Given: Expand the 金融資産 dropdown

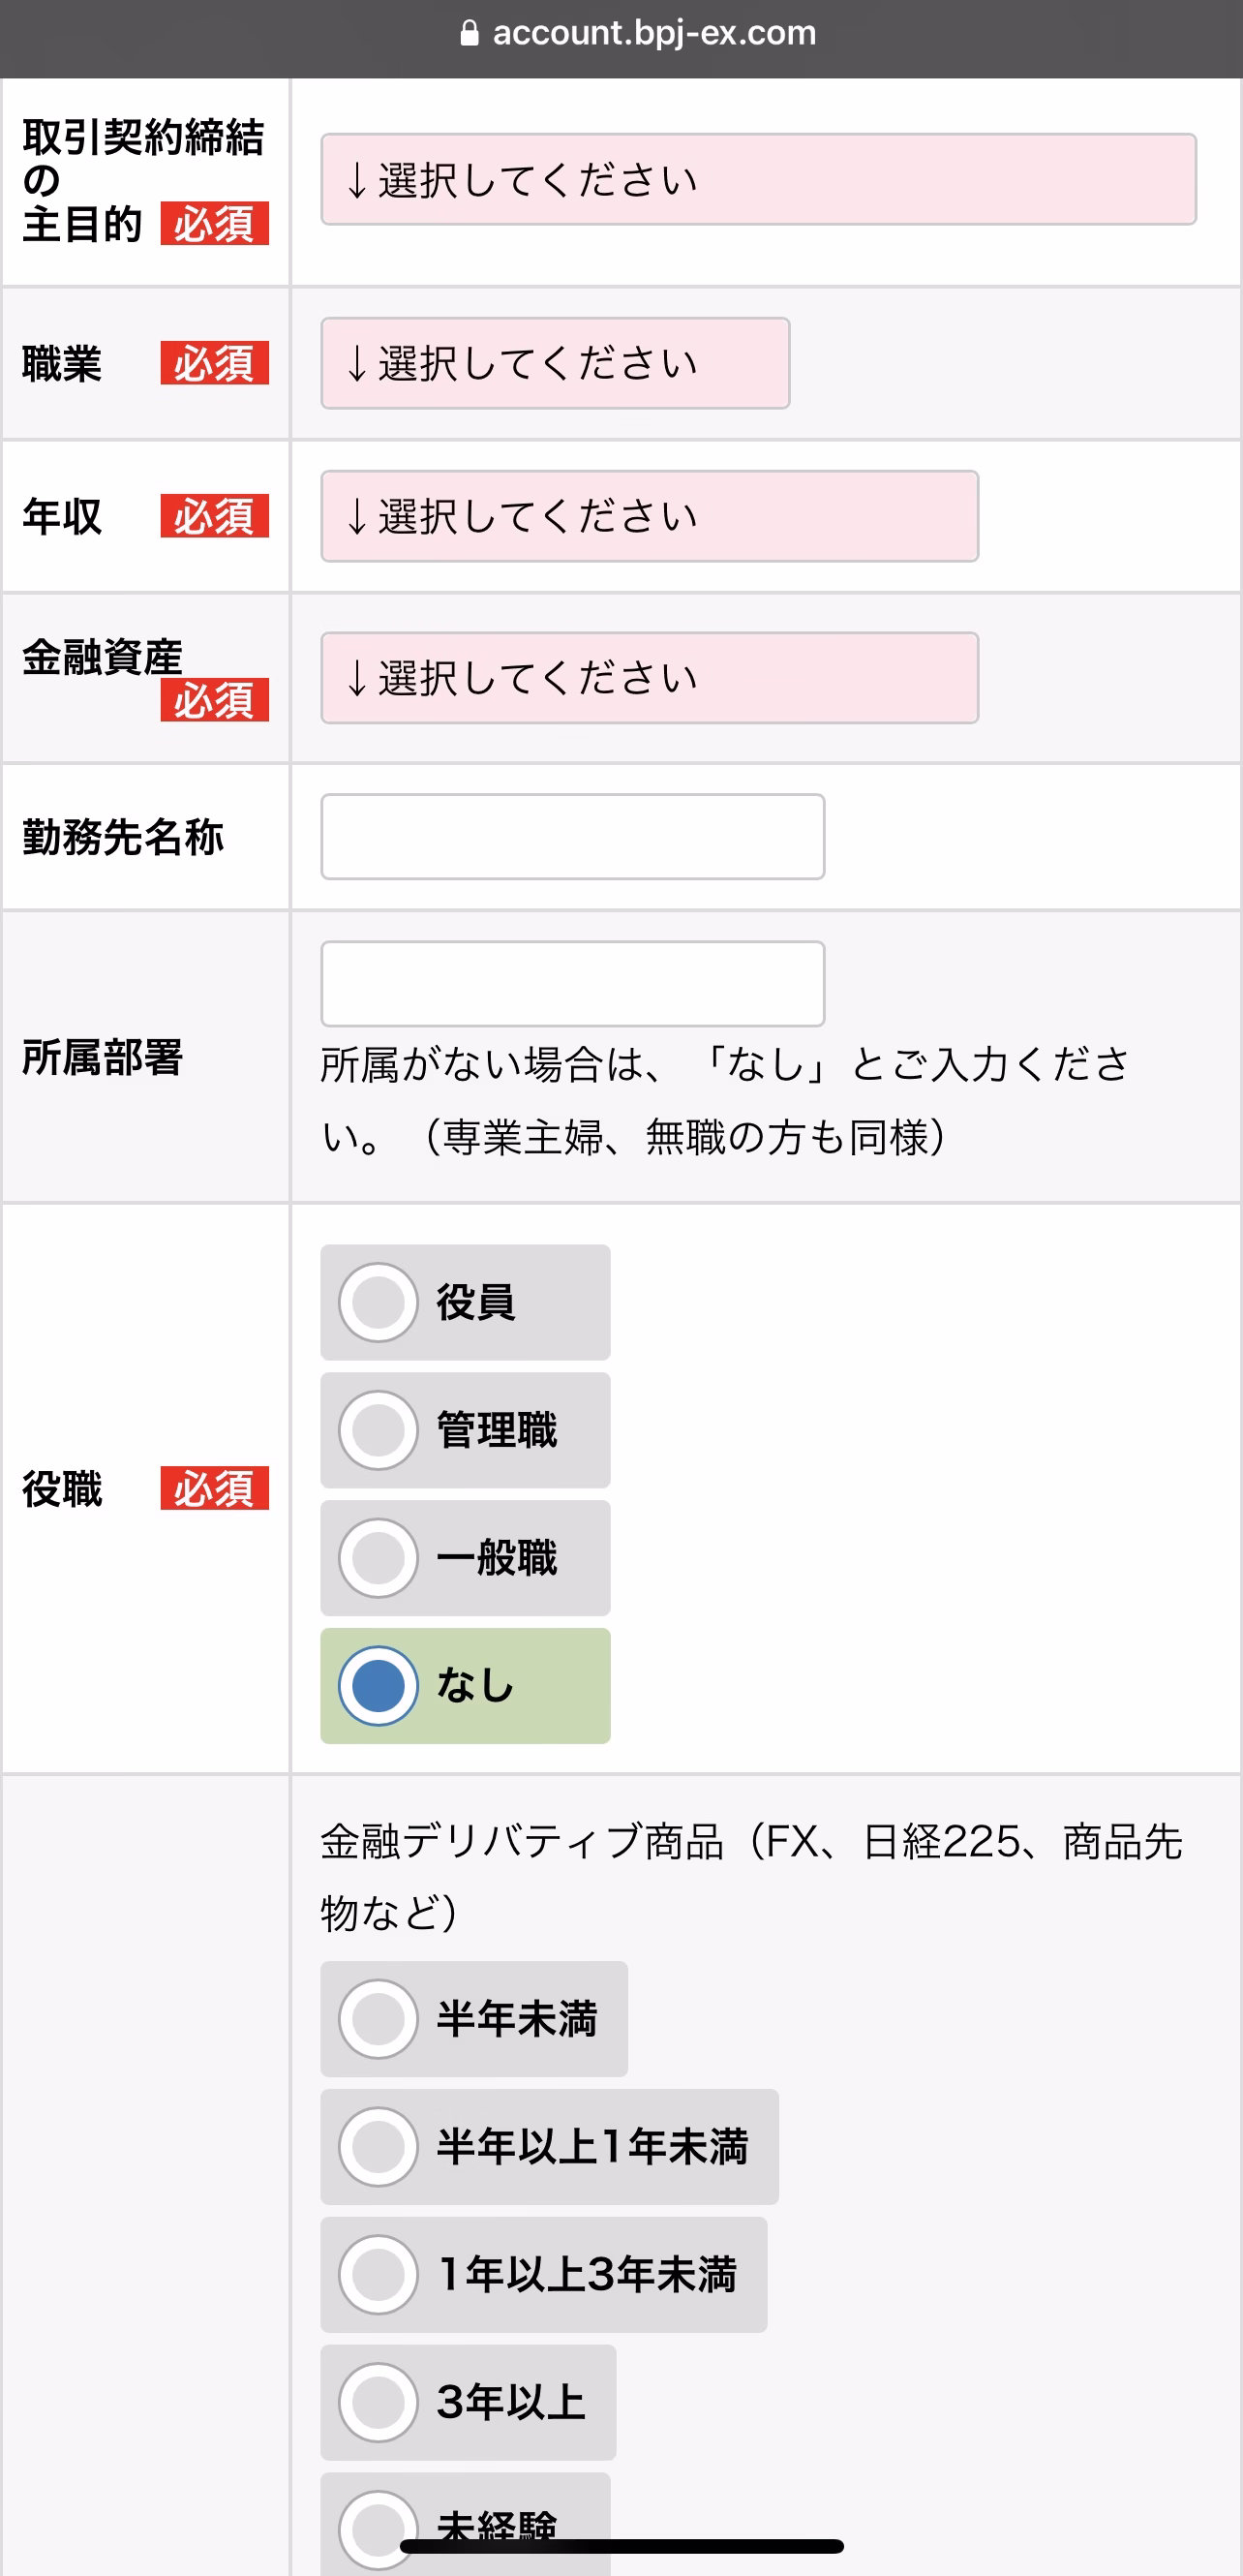Looking at the screenshot, I should coord(649,678).
